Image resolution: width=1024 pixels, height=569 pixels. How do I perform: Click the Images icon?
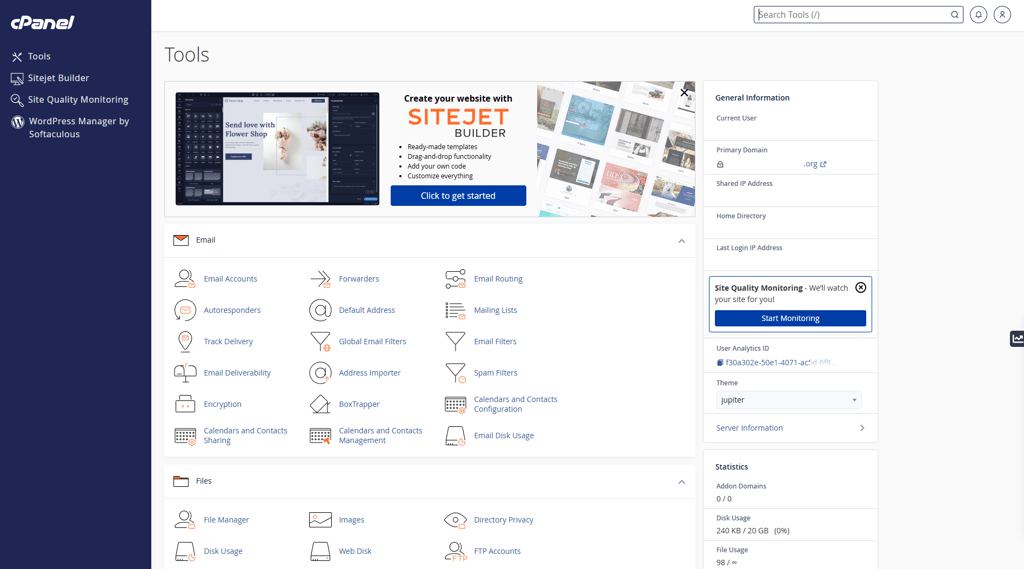pyautogui.click(x=320, y=520)
